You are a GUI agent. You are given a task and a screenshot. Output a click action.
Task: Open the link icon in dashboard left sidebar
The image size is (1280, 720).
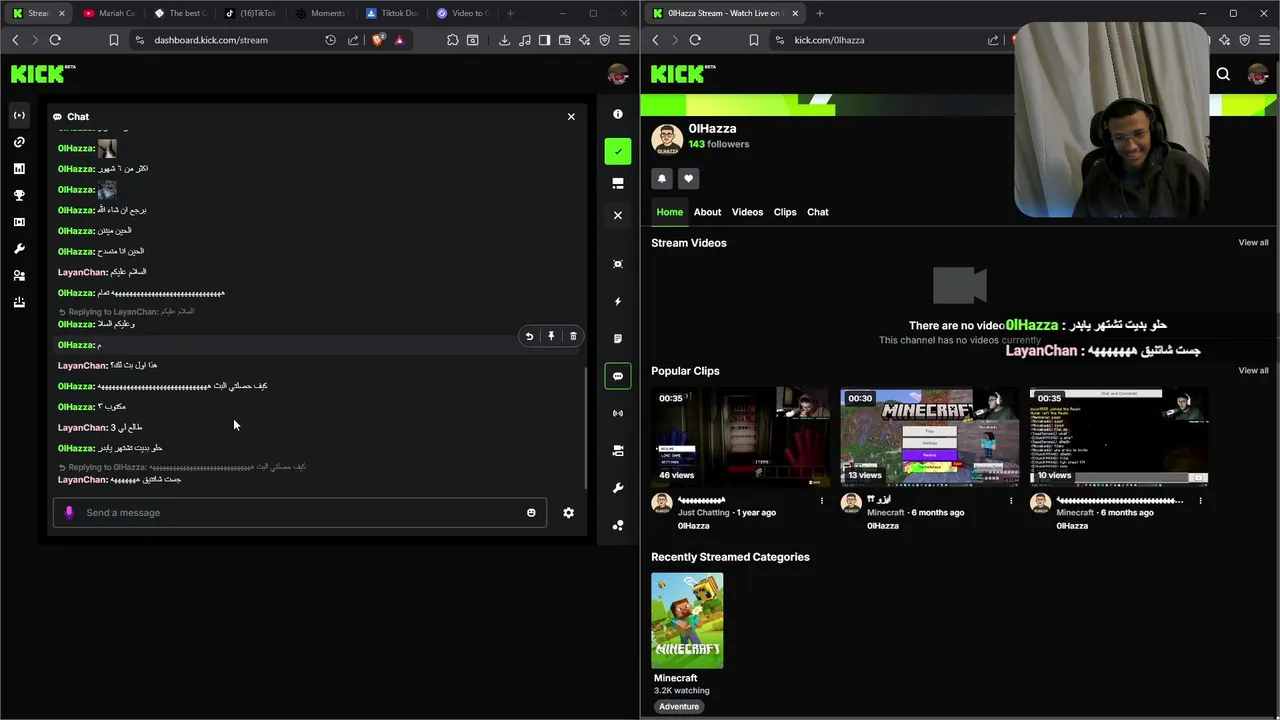[19, 142]
